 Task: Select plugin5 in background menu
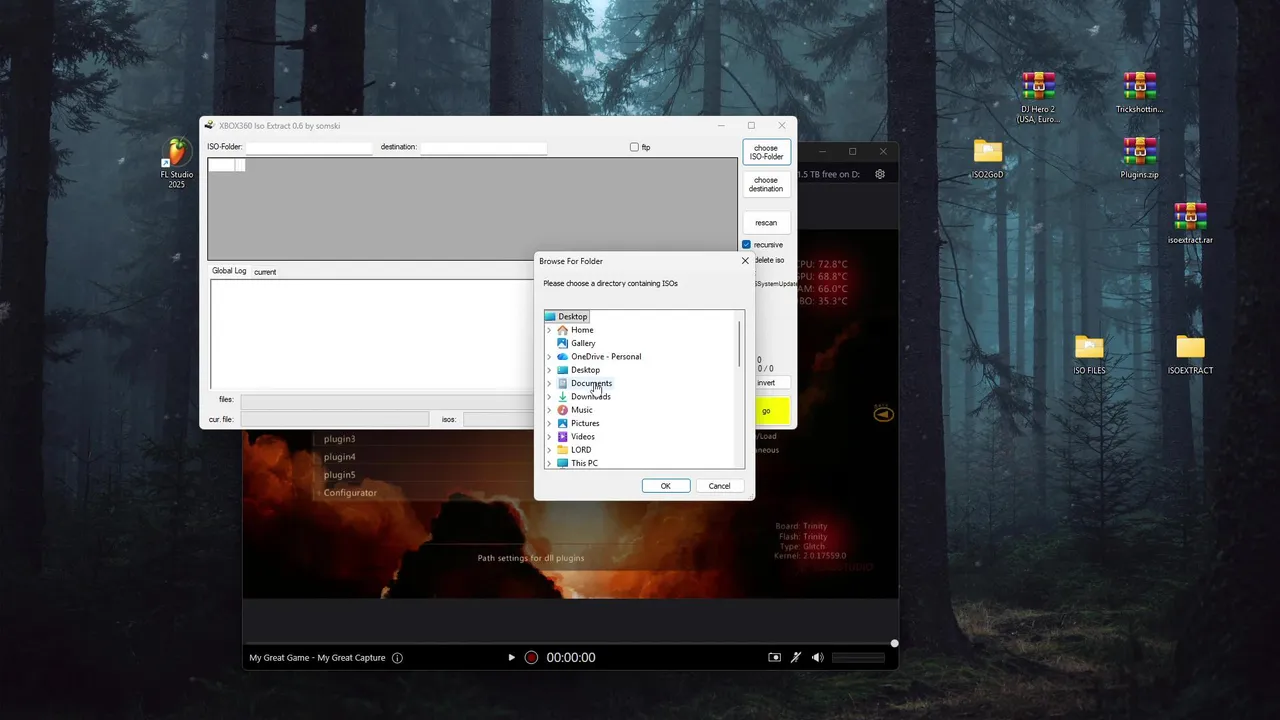(339, 475)
